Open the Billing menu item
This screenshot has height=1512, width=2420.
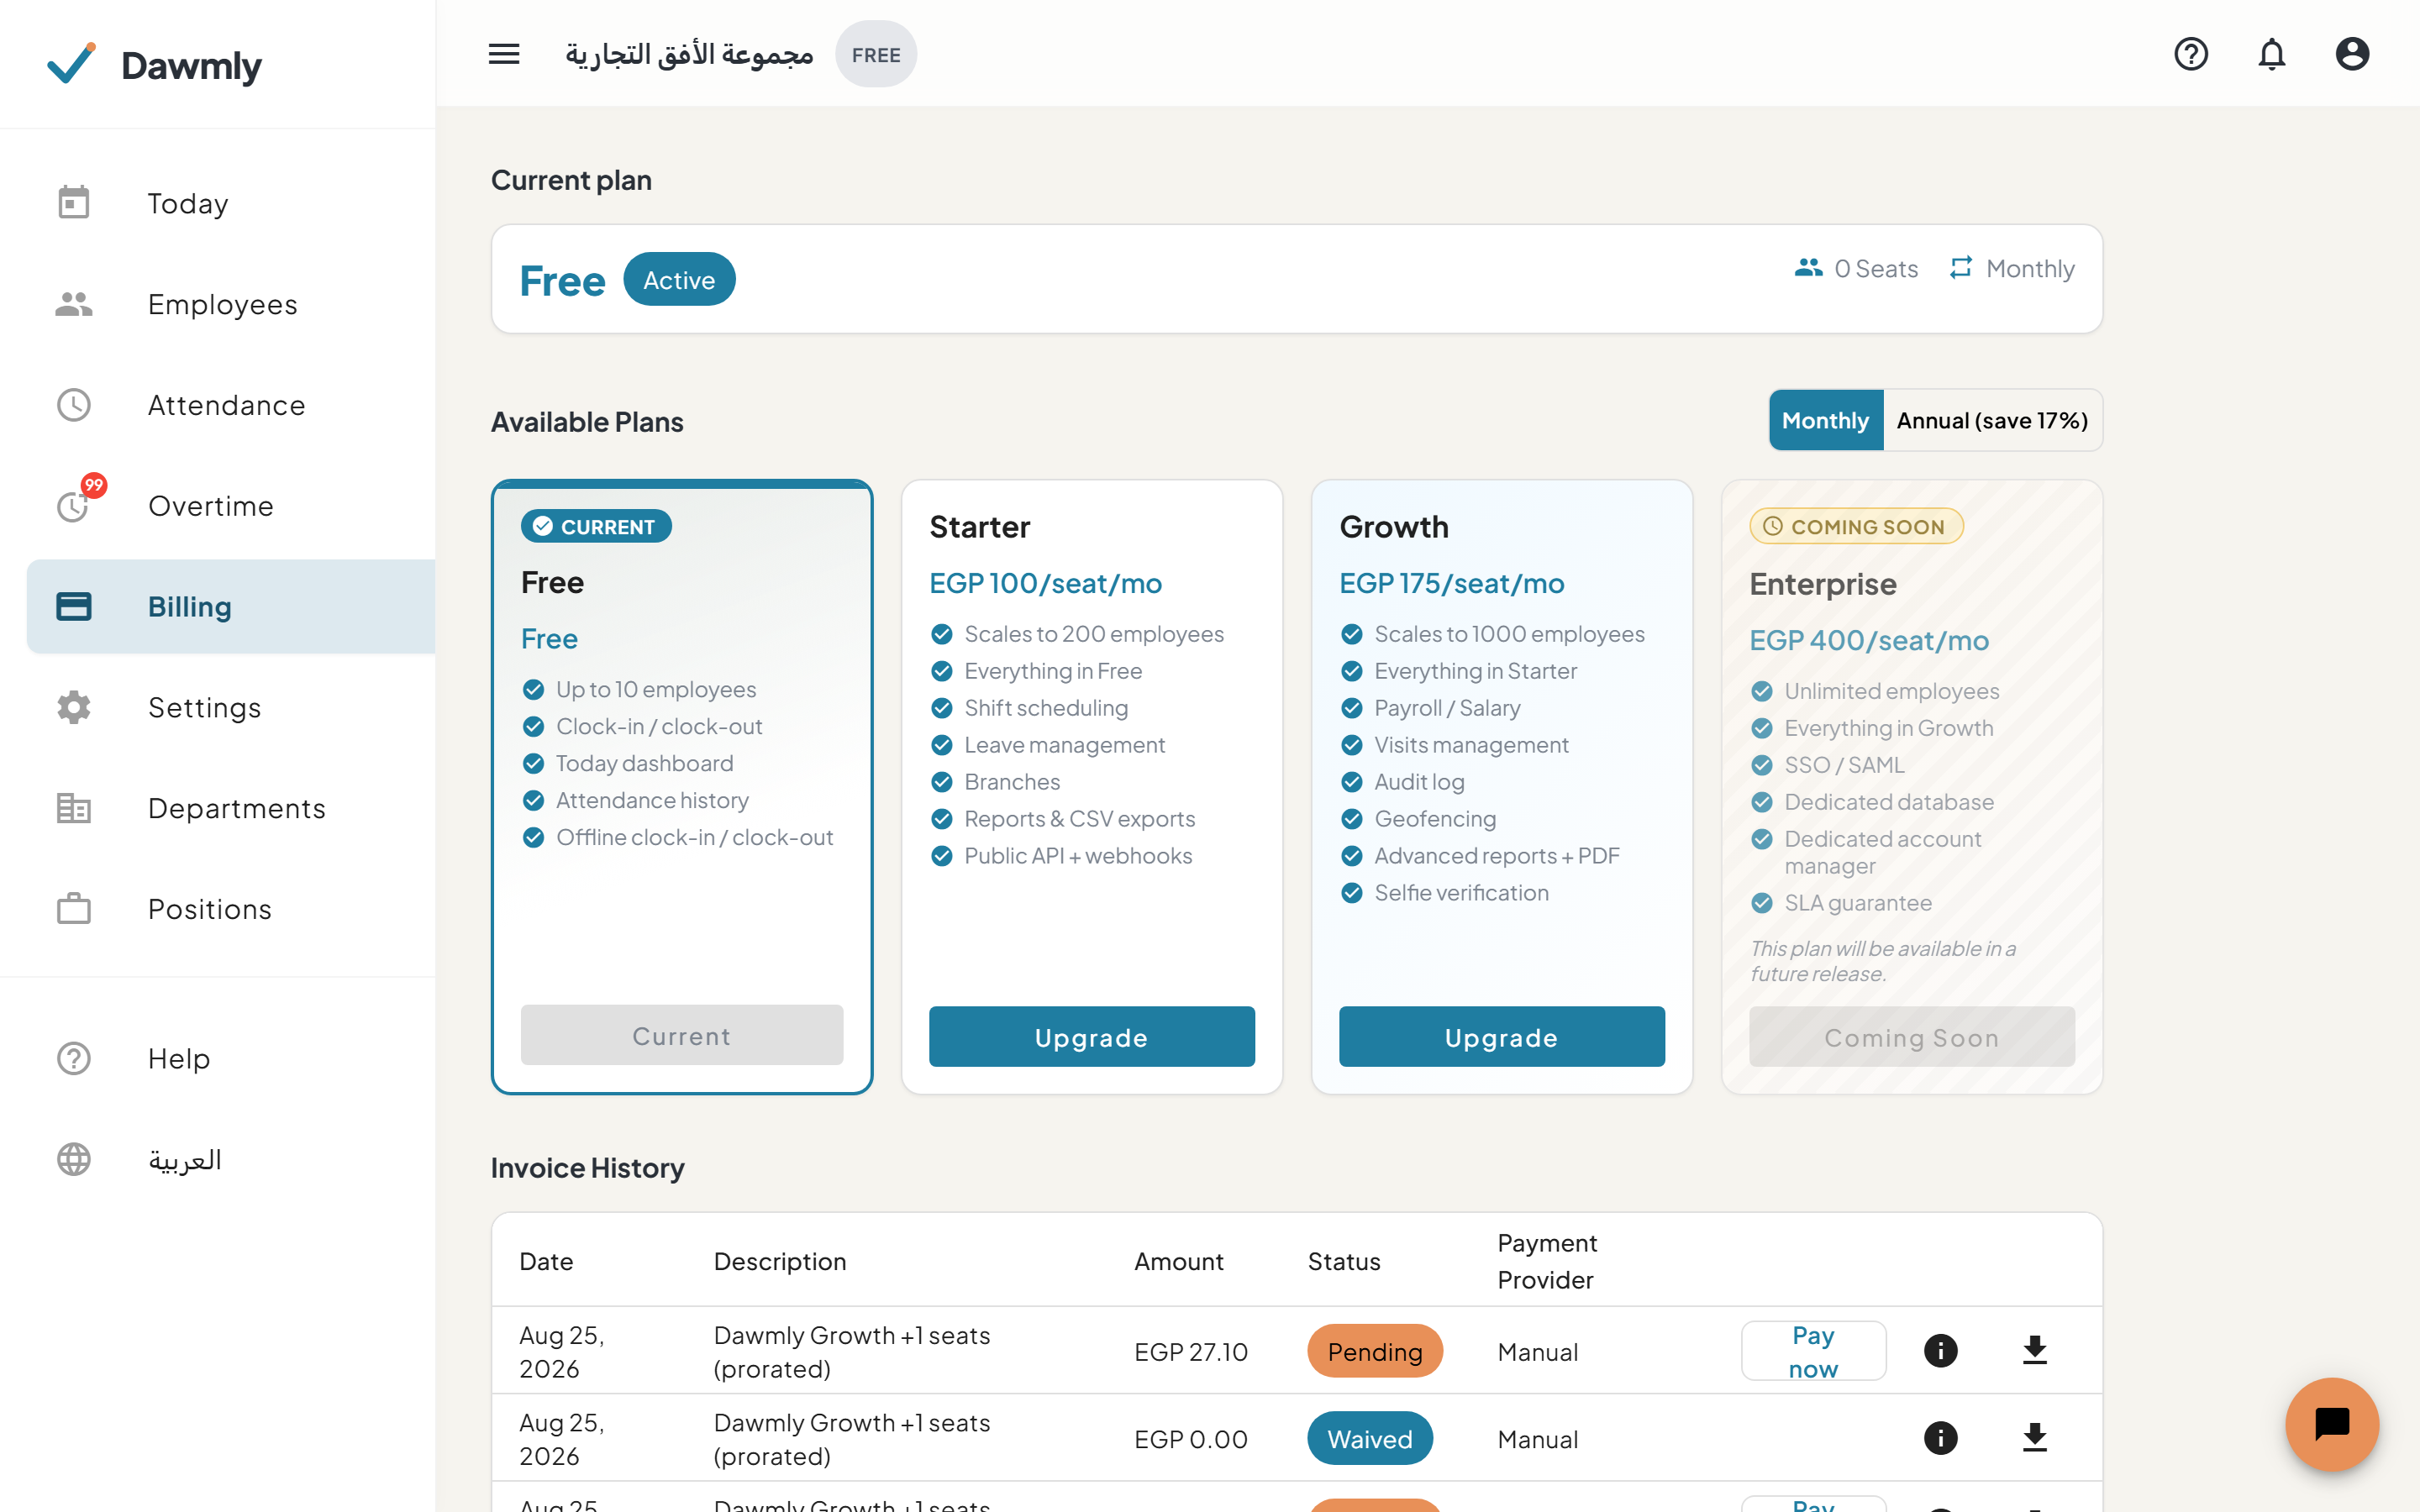point(231,606)
